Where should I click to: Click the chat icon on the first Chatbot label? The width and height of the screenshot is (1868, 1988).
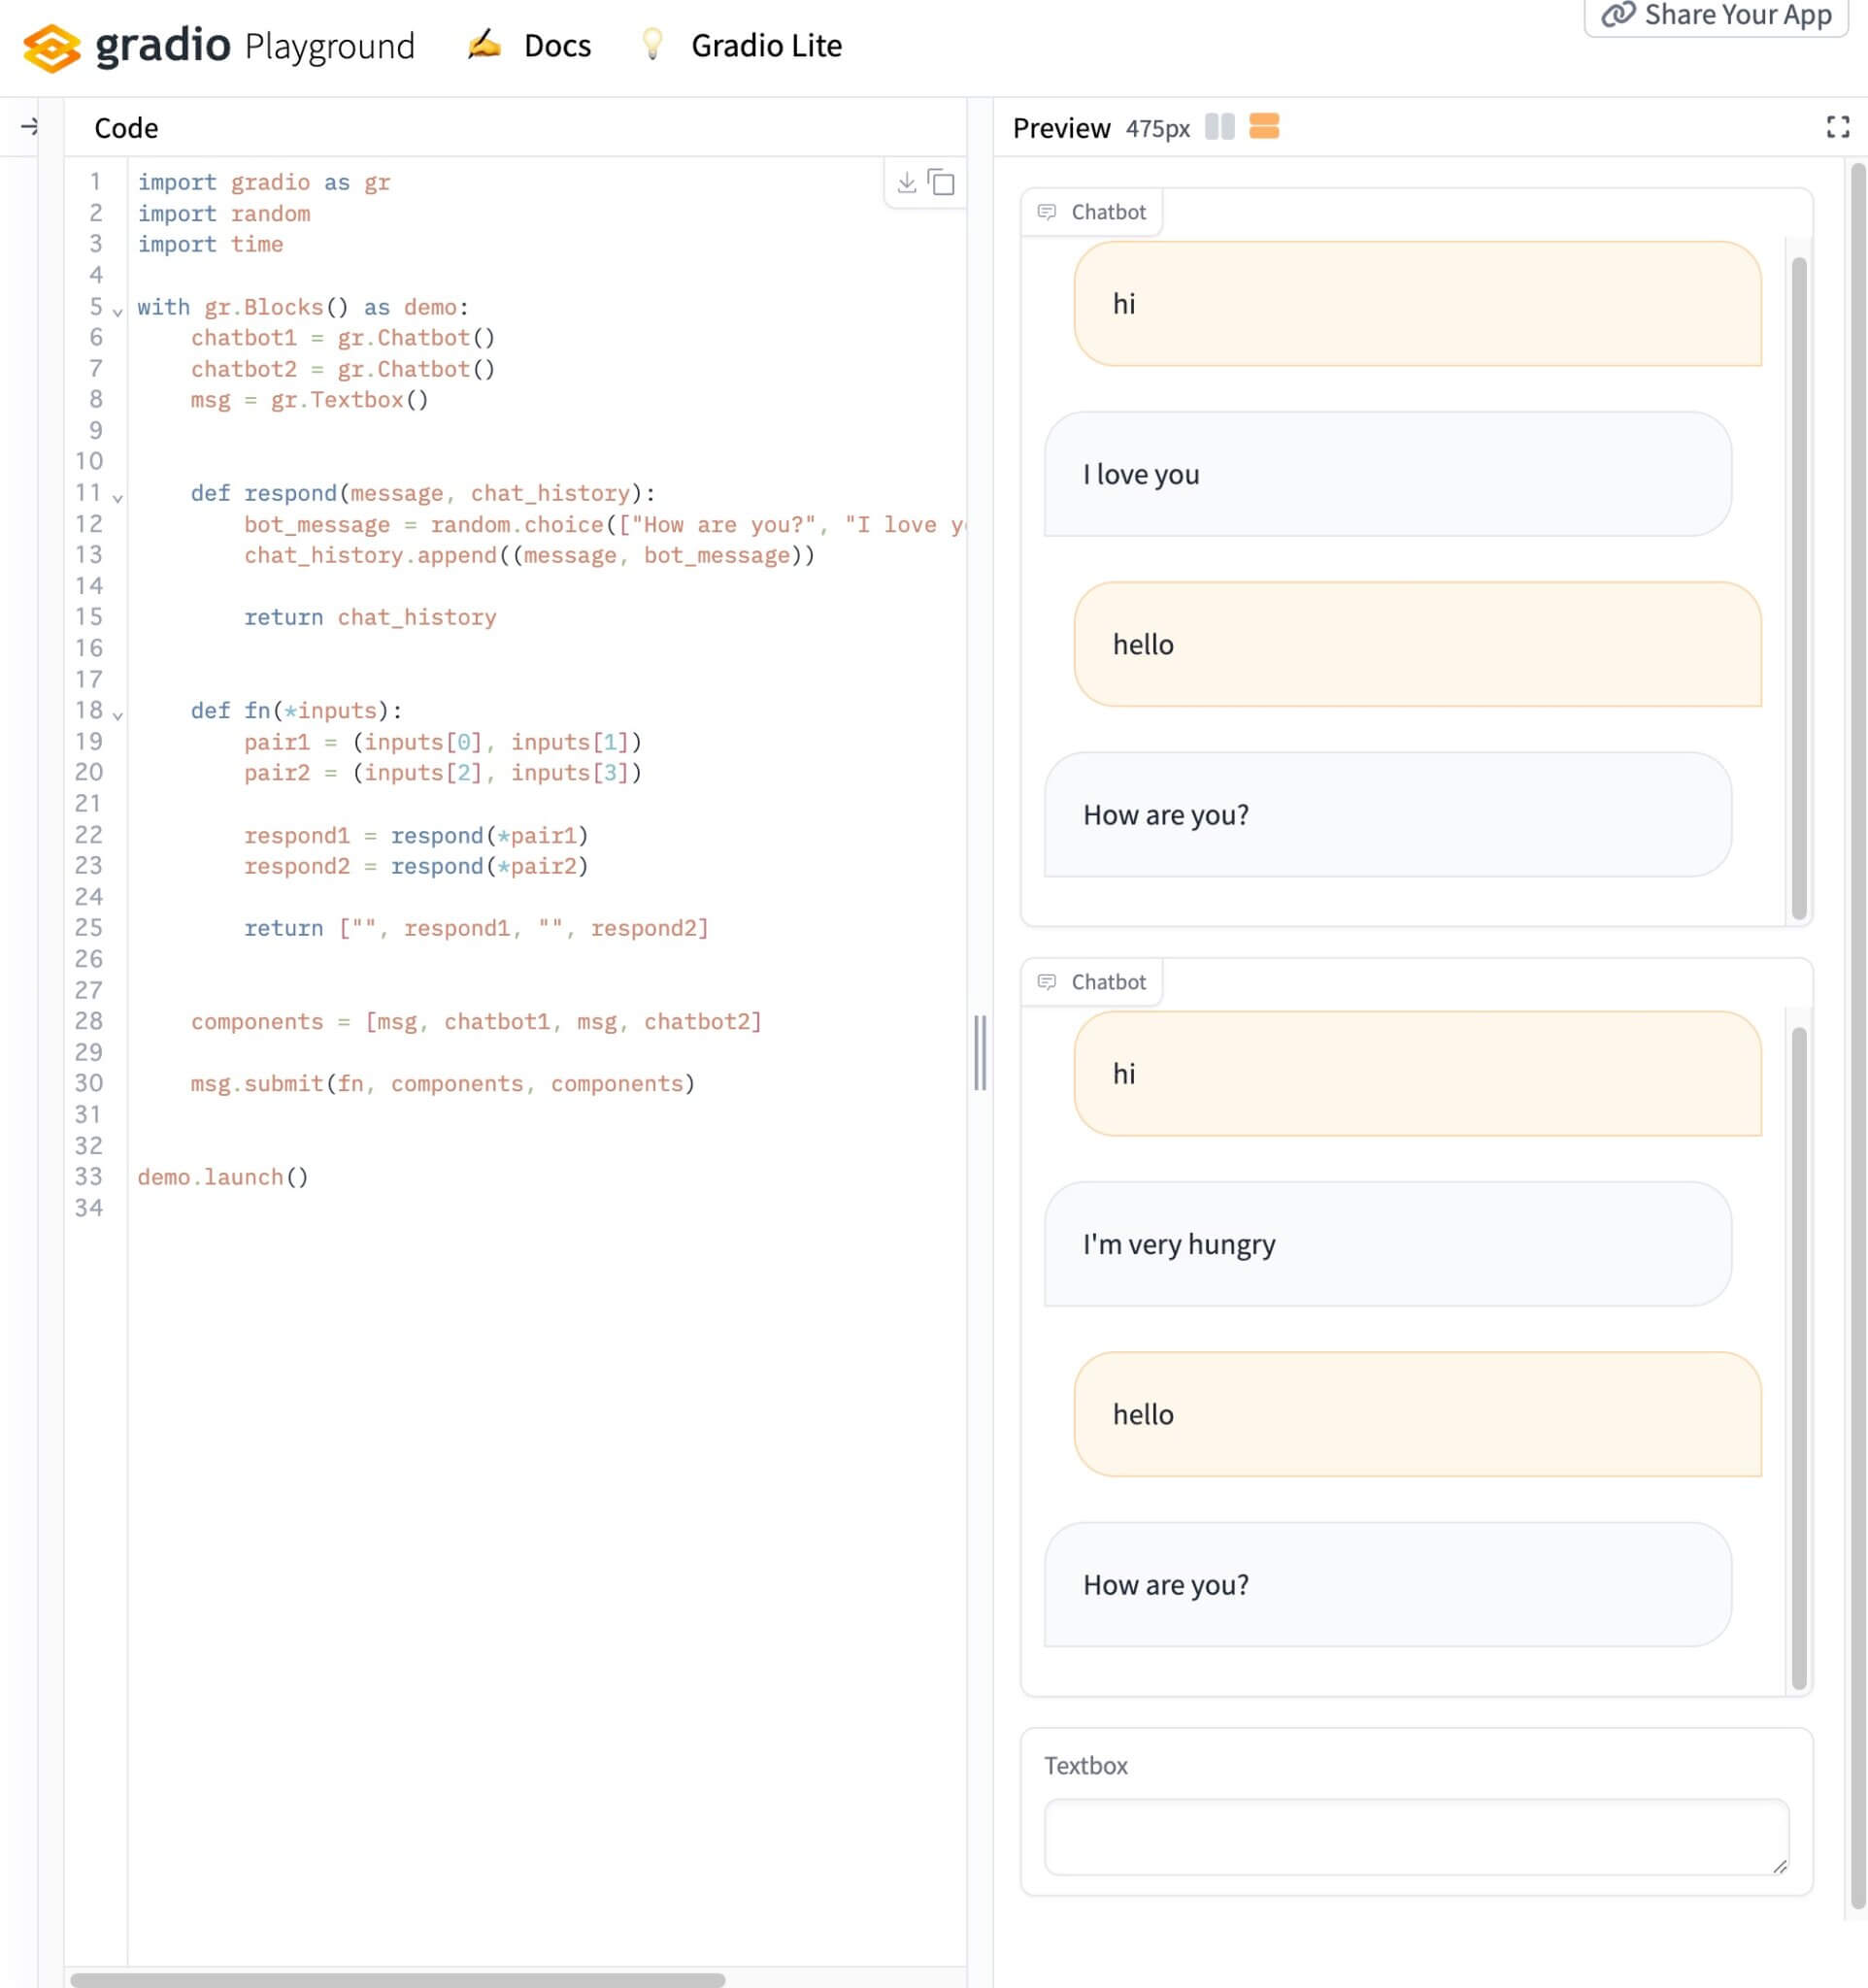click(x=1048, y=212)
